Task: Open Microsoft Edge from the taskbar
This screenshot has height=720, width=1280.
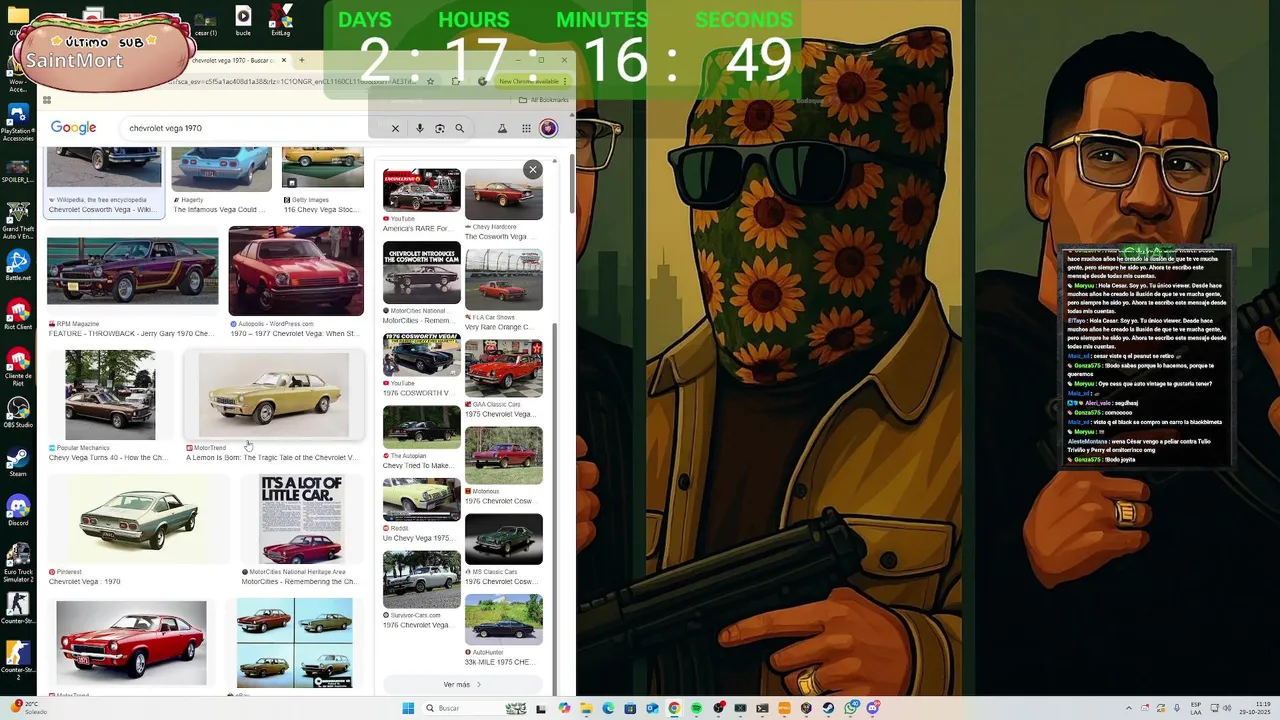Action: (608, 708)
